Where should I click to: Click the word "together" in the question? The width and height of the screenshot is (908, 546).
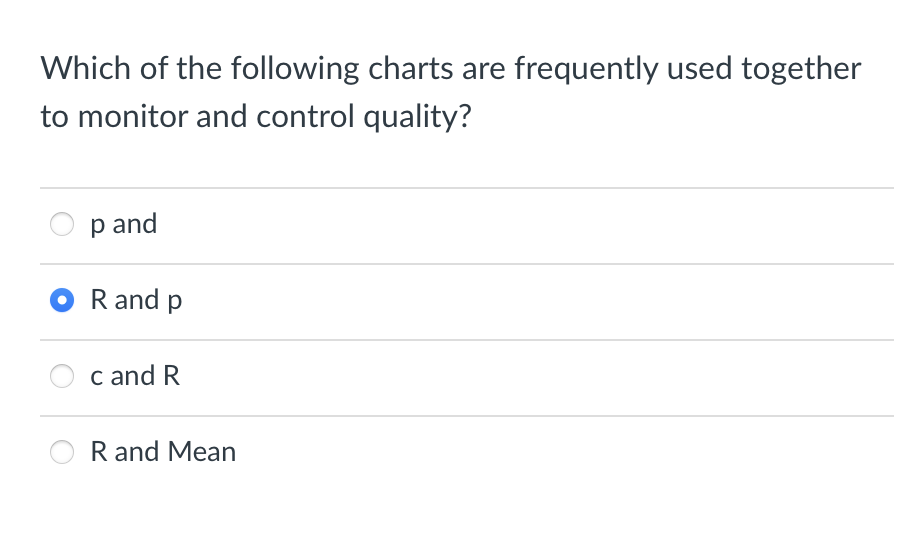point(800,69)
